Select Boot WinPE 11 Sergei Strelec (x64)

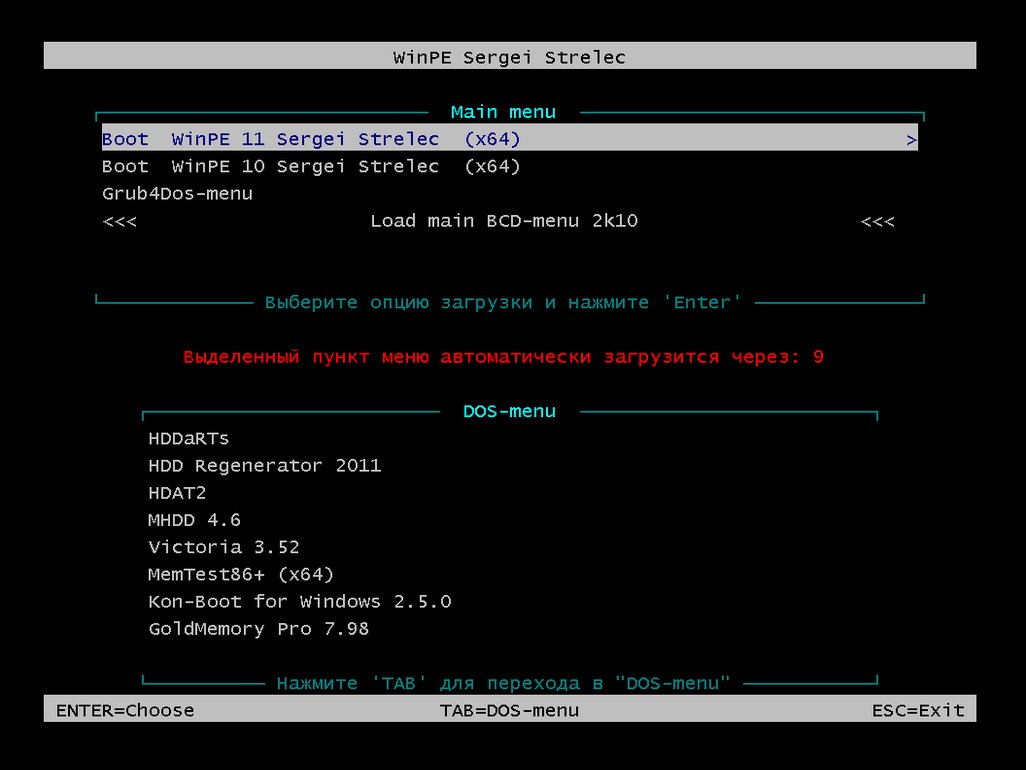pyautogui.click(x=311, y=140)
